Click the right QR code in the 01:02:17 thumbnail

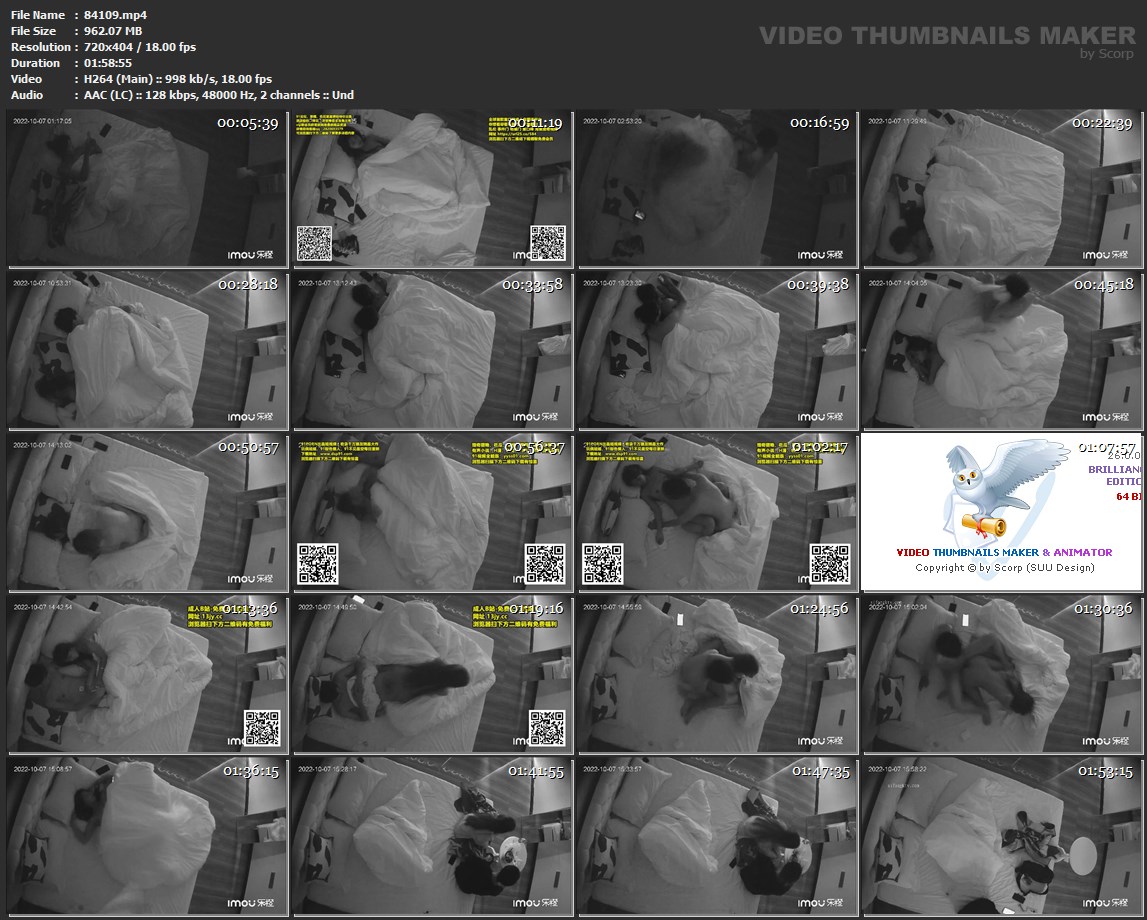coord(829,564)
